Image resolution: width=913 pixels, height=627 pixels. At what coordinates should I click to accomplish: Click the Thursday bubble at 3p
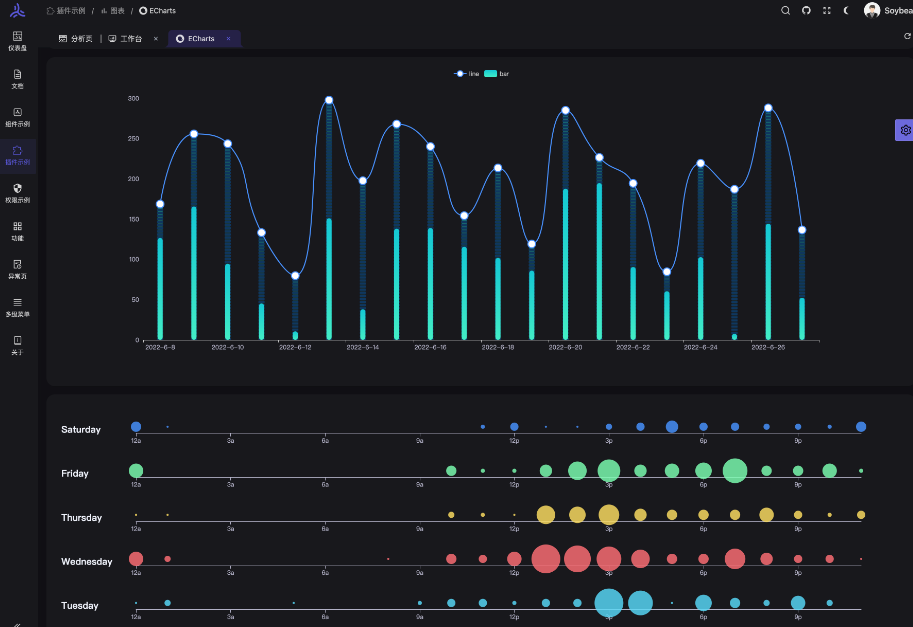[x=608, y=515]
